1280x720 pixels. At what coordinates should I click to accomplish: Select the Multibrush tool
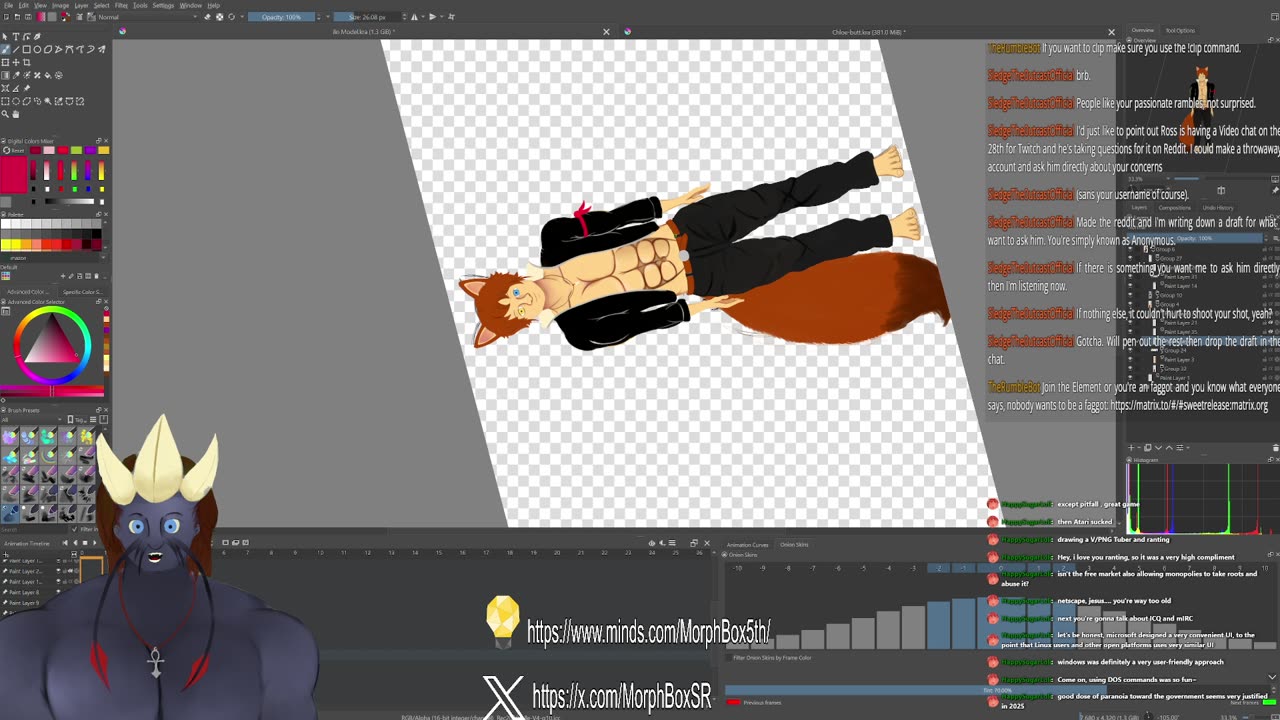101,49
